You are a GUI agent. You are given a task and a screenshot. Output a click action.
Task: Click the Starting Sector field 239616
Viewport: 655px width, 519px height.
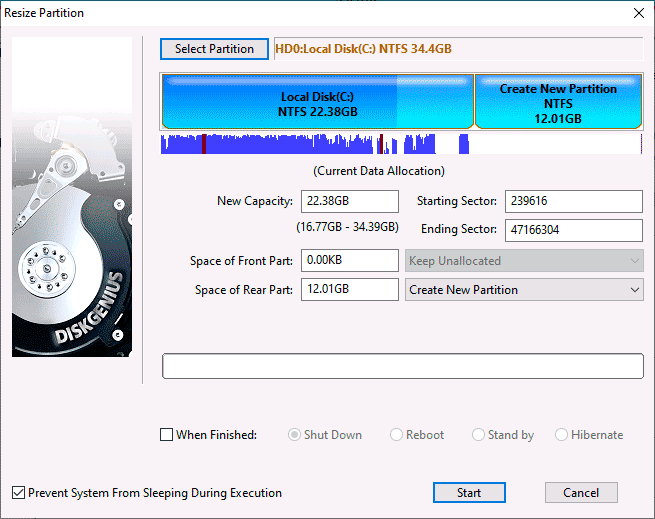tap(574, 201)
